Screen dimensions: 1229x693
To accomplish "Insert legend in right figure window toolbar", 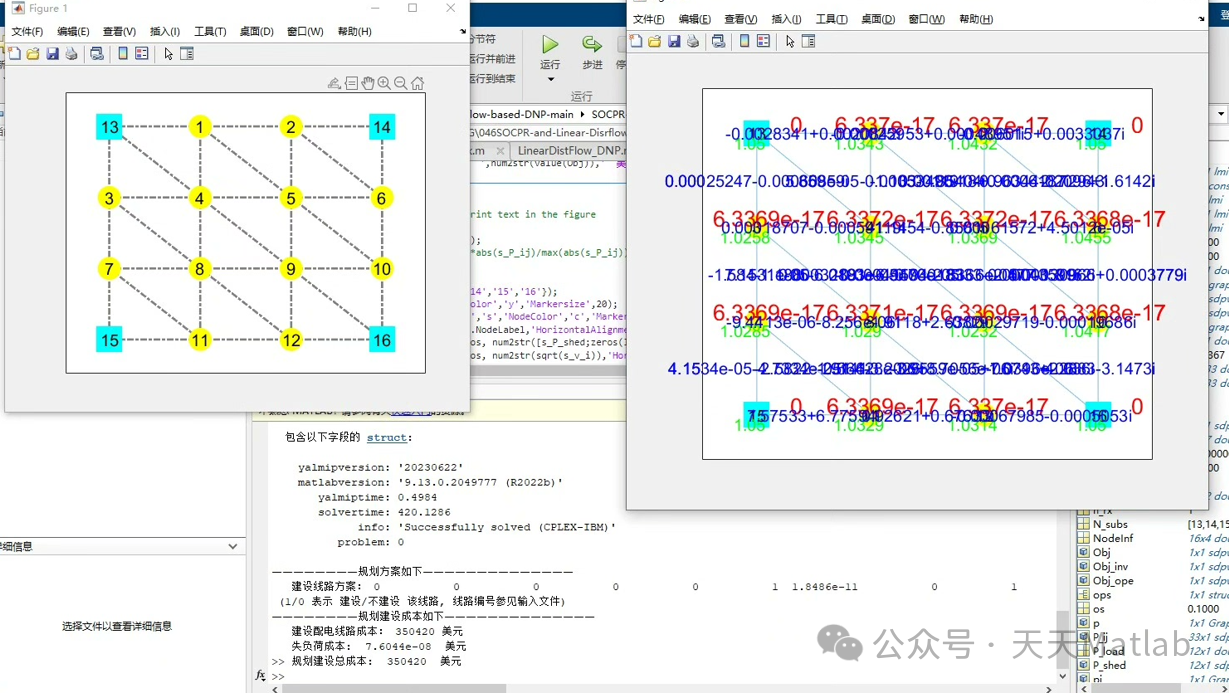I will tap(763, 41).
